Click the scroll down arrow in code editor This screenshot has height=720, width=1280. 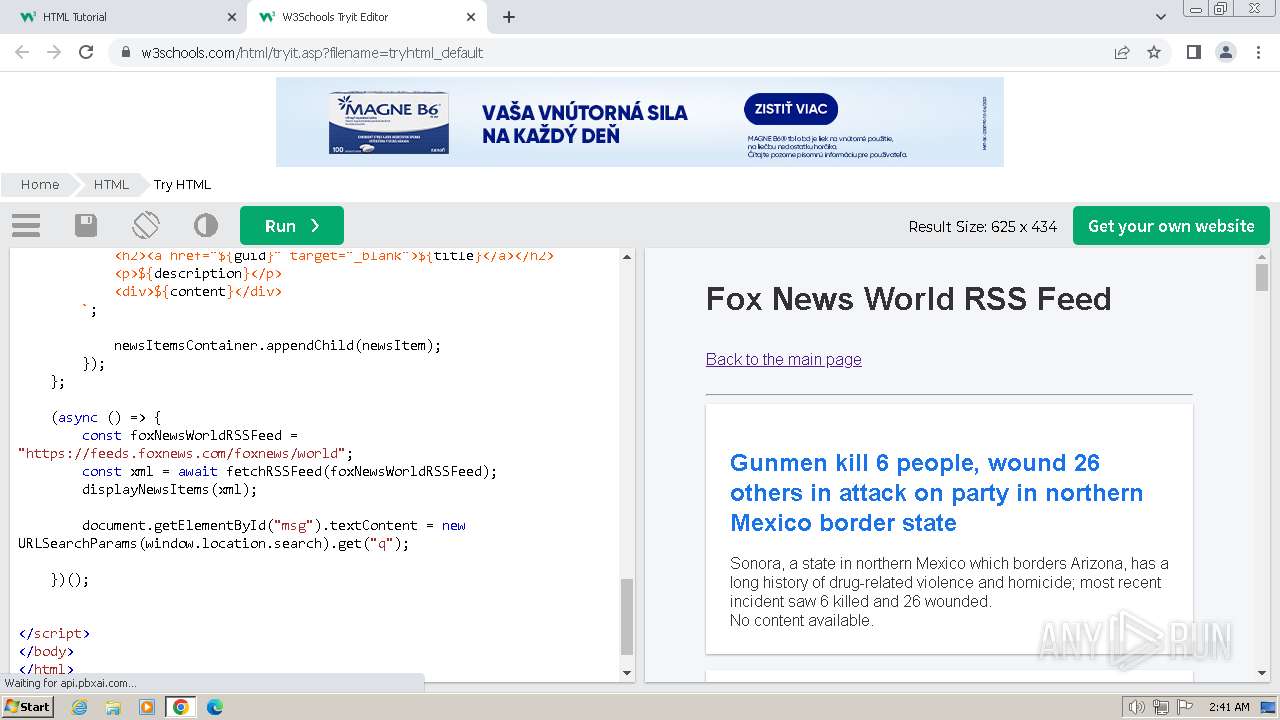(627, 673)
